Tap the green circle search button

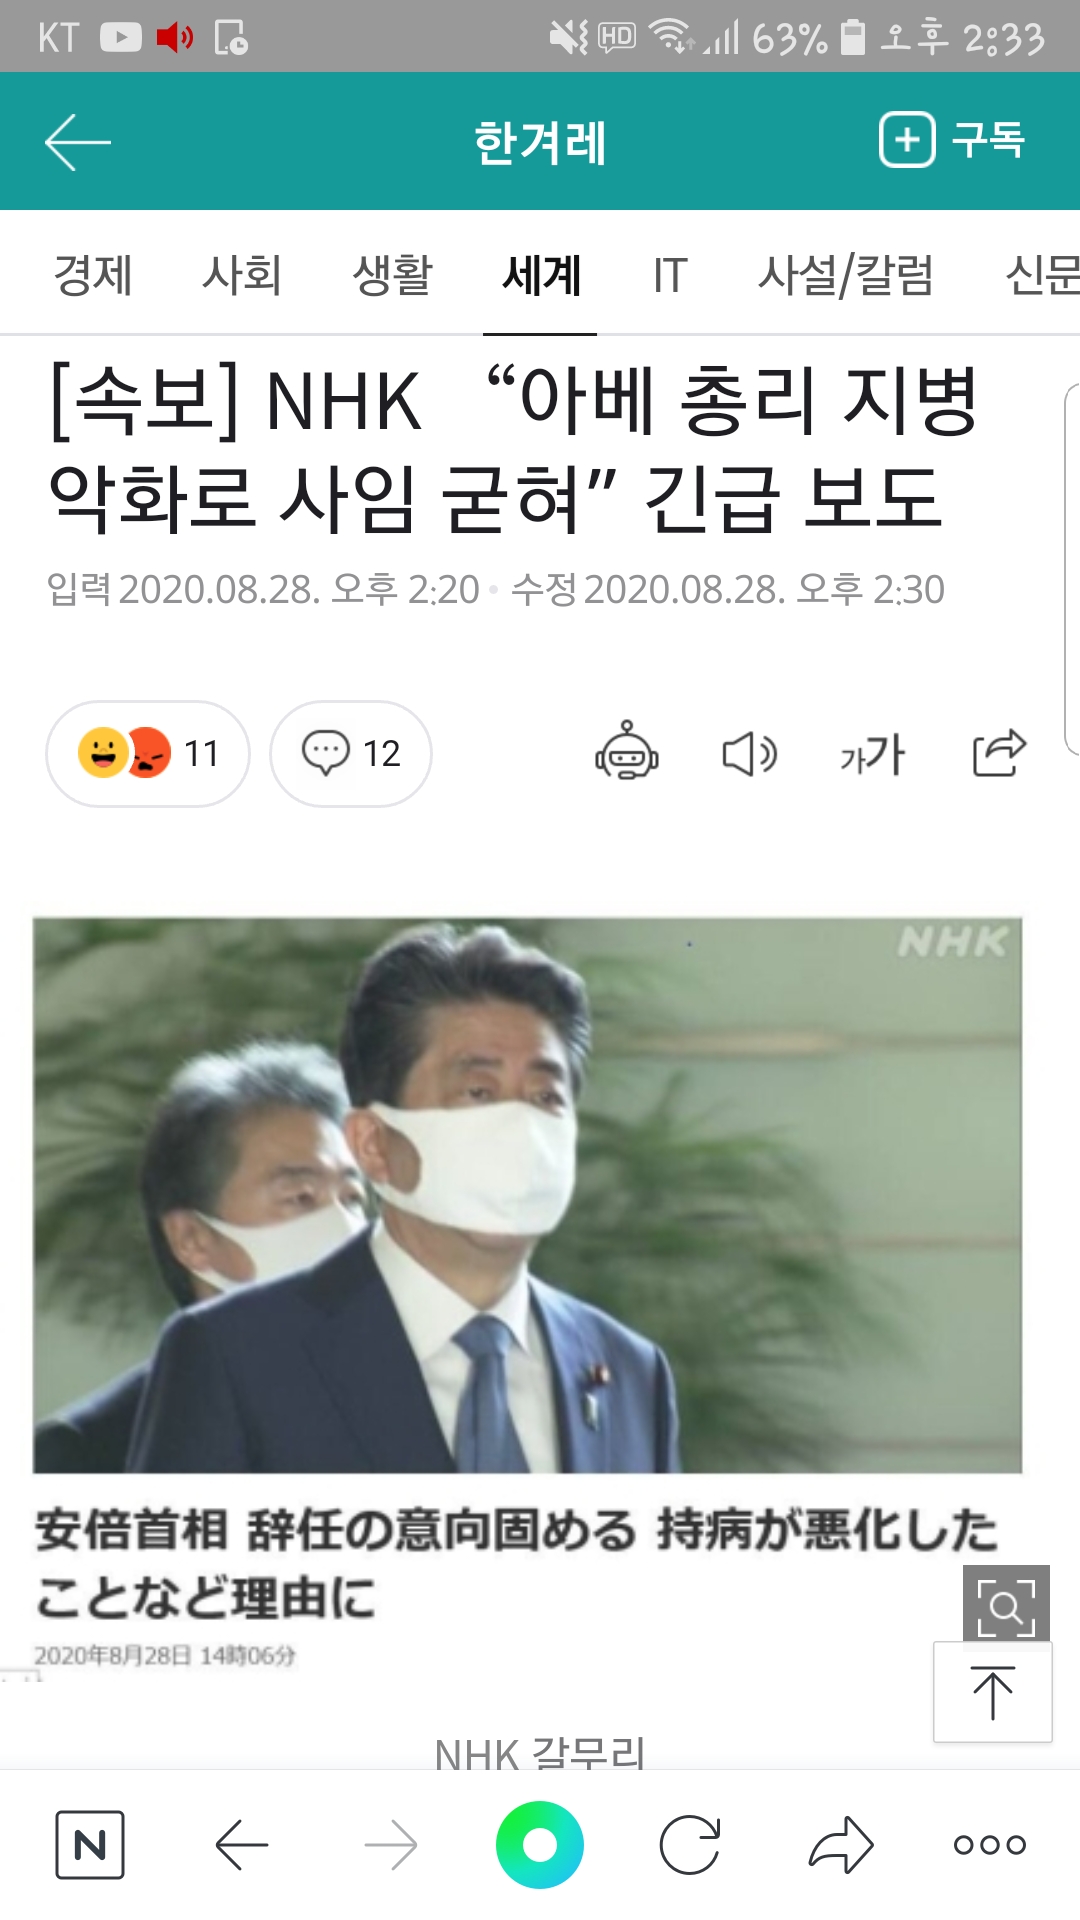[x=540, y=1844]
